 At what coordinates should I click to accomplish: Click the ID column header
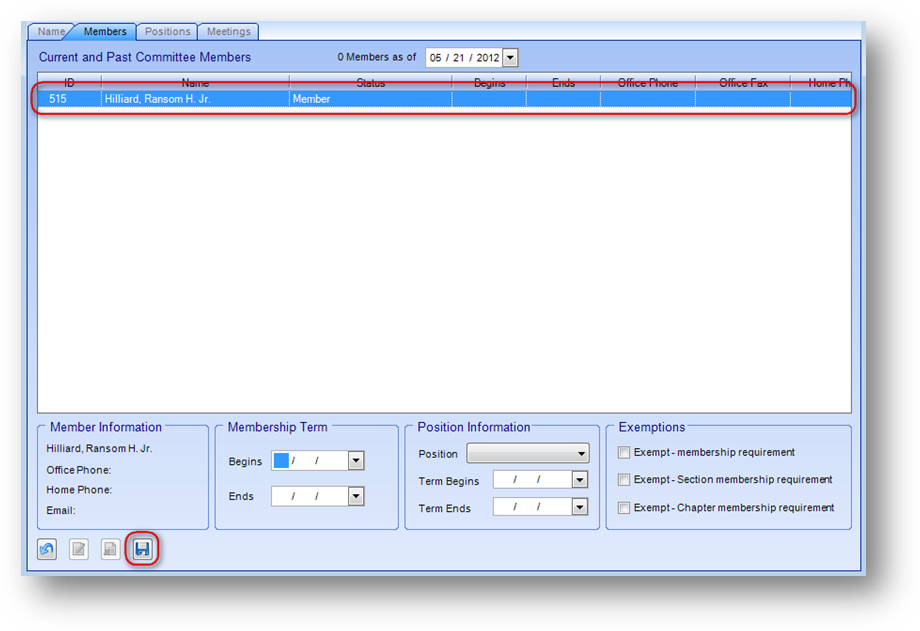69,83
